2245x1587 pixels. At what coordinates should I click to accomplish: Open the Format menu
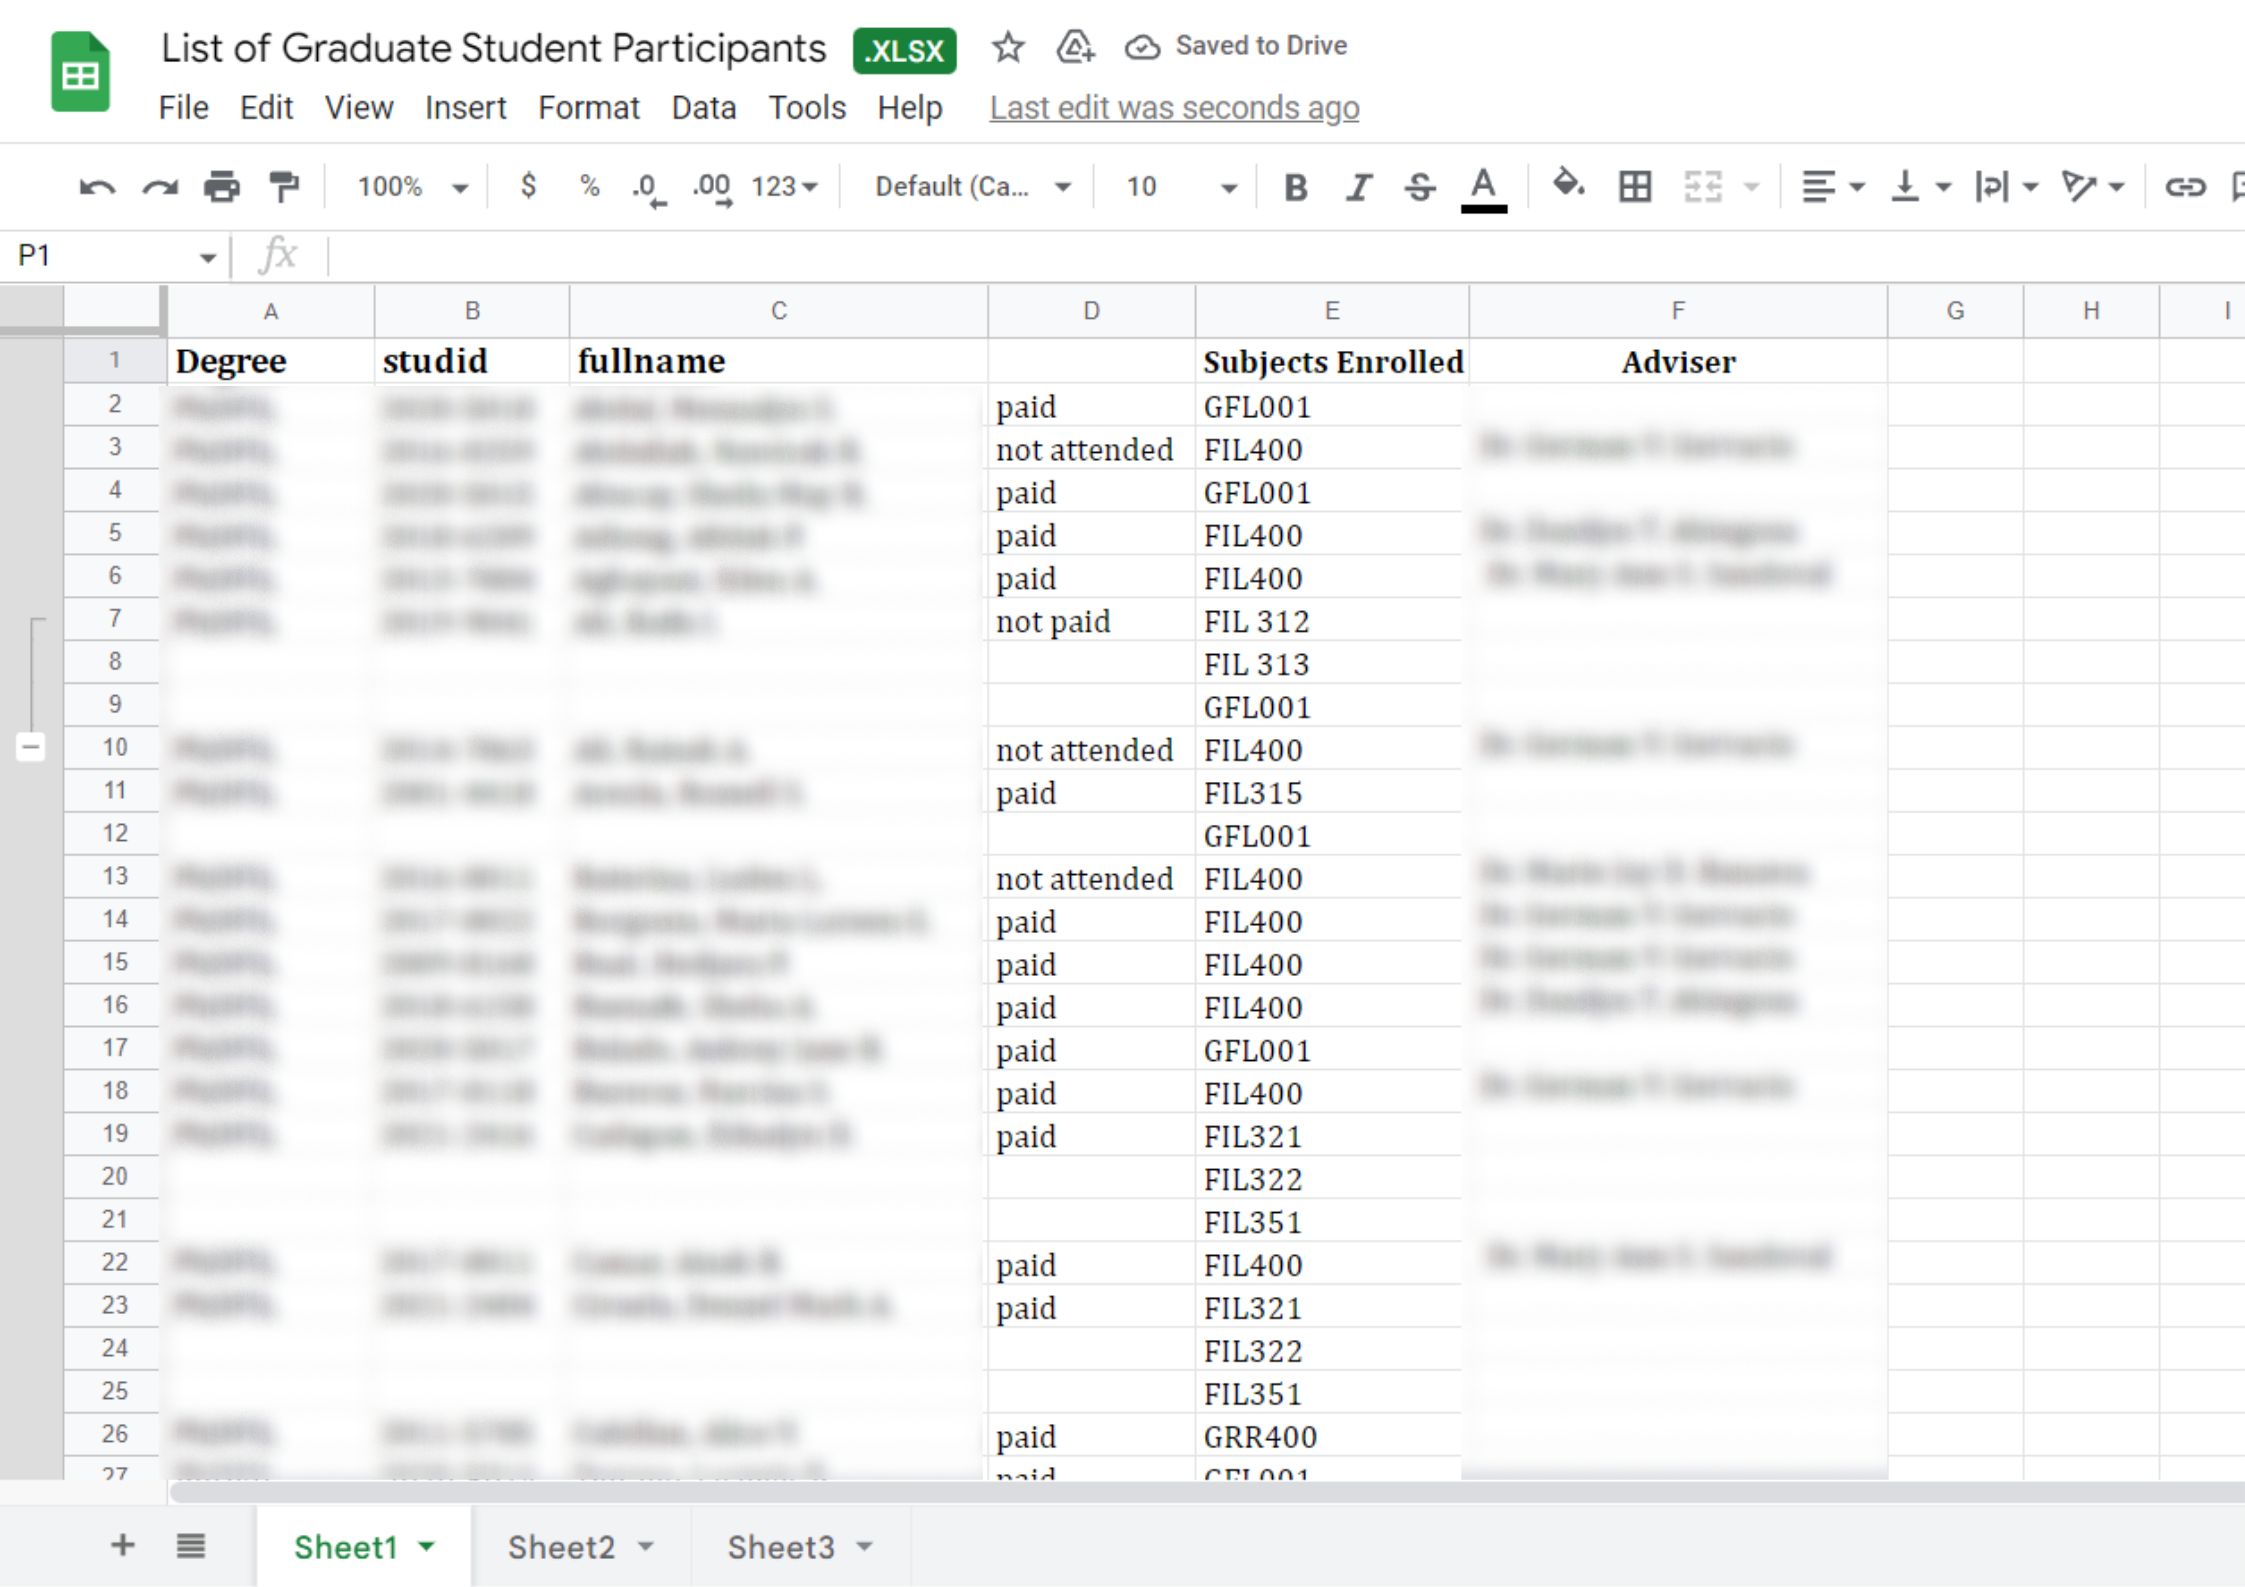click(x=589, y=107)
